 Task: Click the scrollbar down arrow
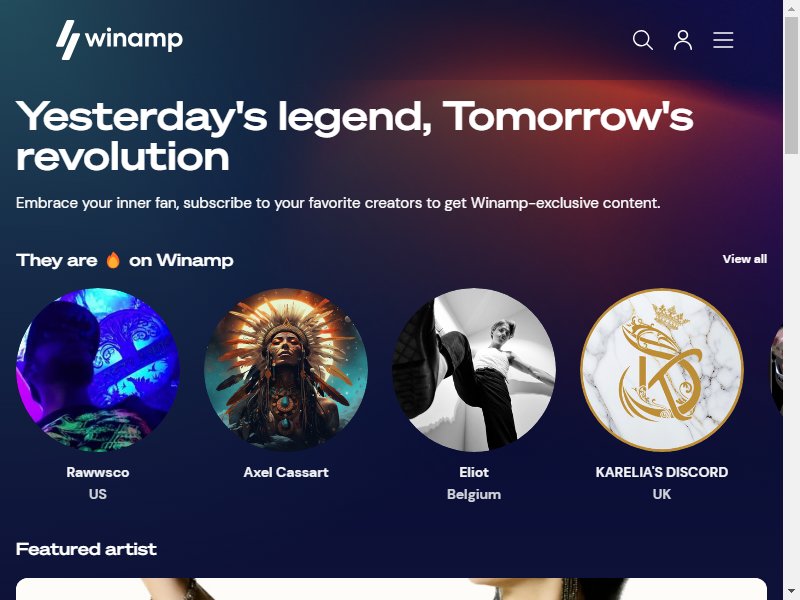[791, 592]
